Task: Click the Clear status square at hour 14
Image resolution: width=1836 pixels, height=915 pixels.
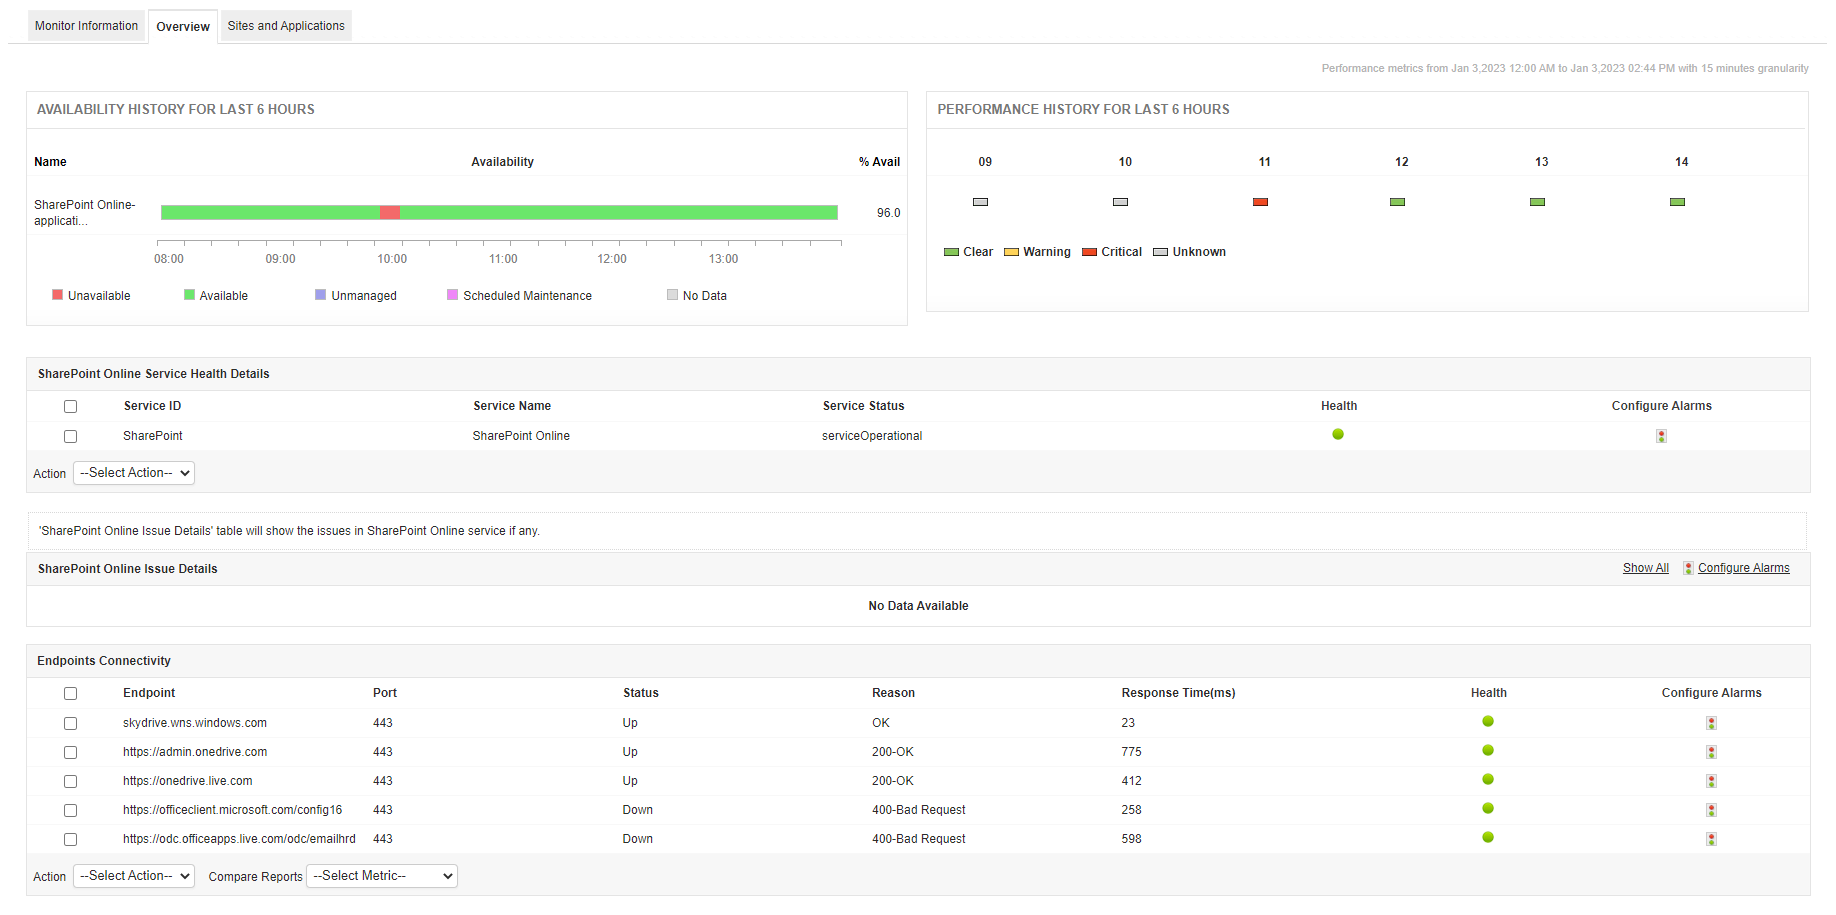Action: pyautogui.click(x=1677, y=201)
